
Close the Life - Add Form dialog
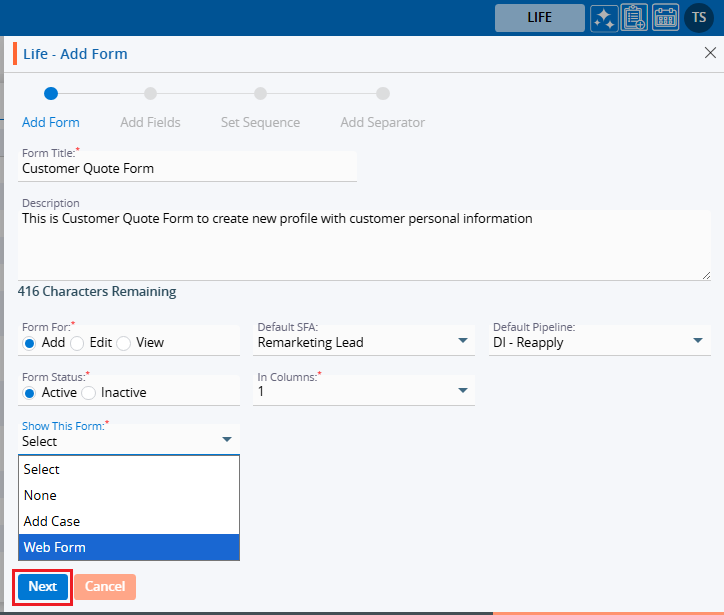(x=710, y=53)
